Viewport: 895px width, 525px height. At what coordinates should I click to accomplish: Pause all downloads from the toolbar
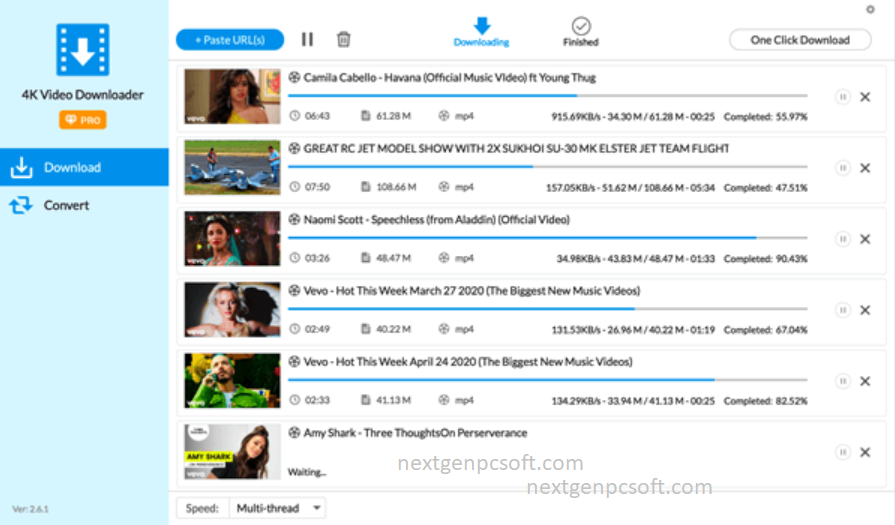coord(307,39)
